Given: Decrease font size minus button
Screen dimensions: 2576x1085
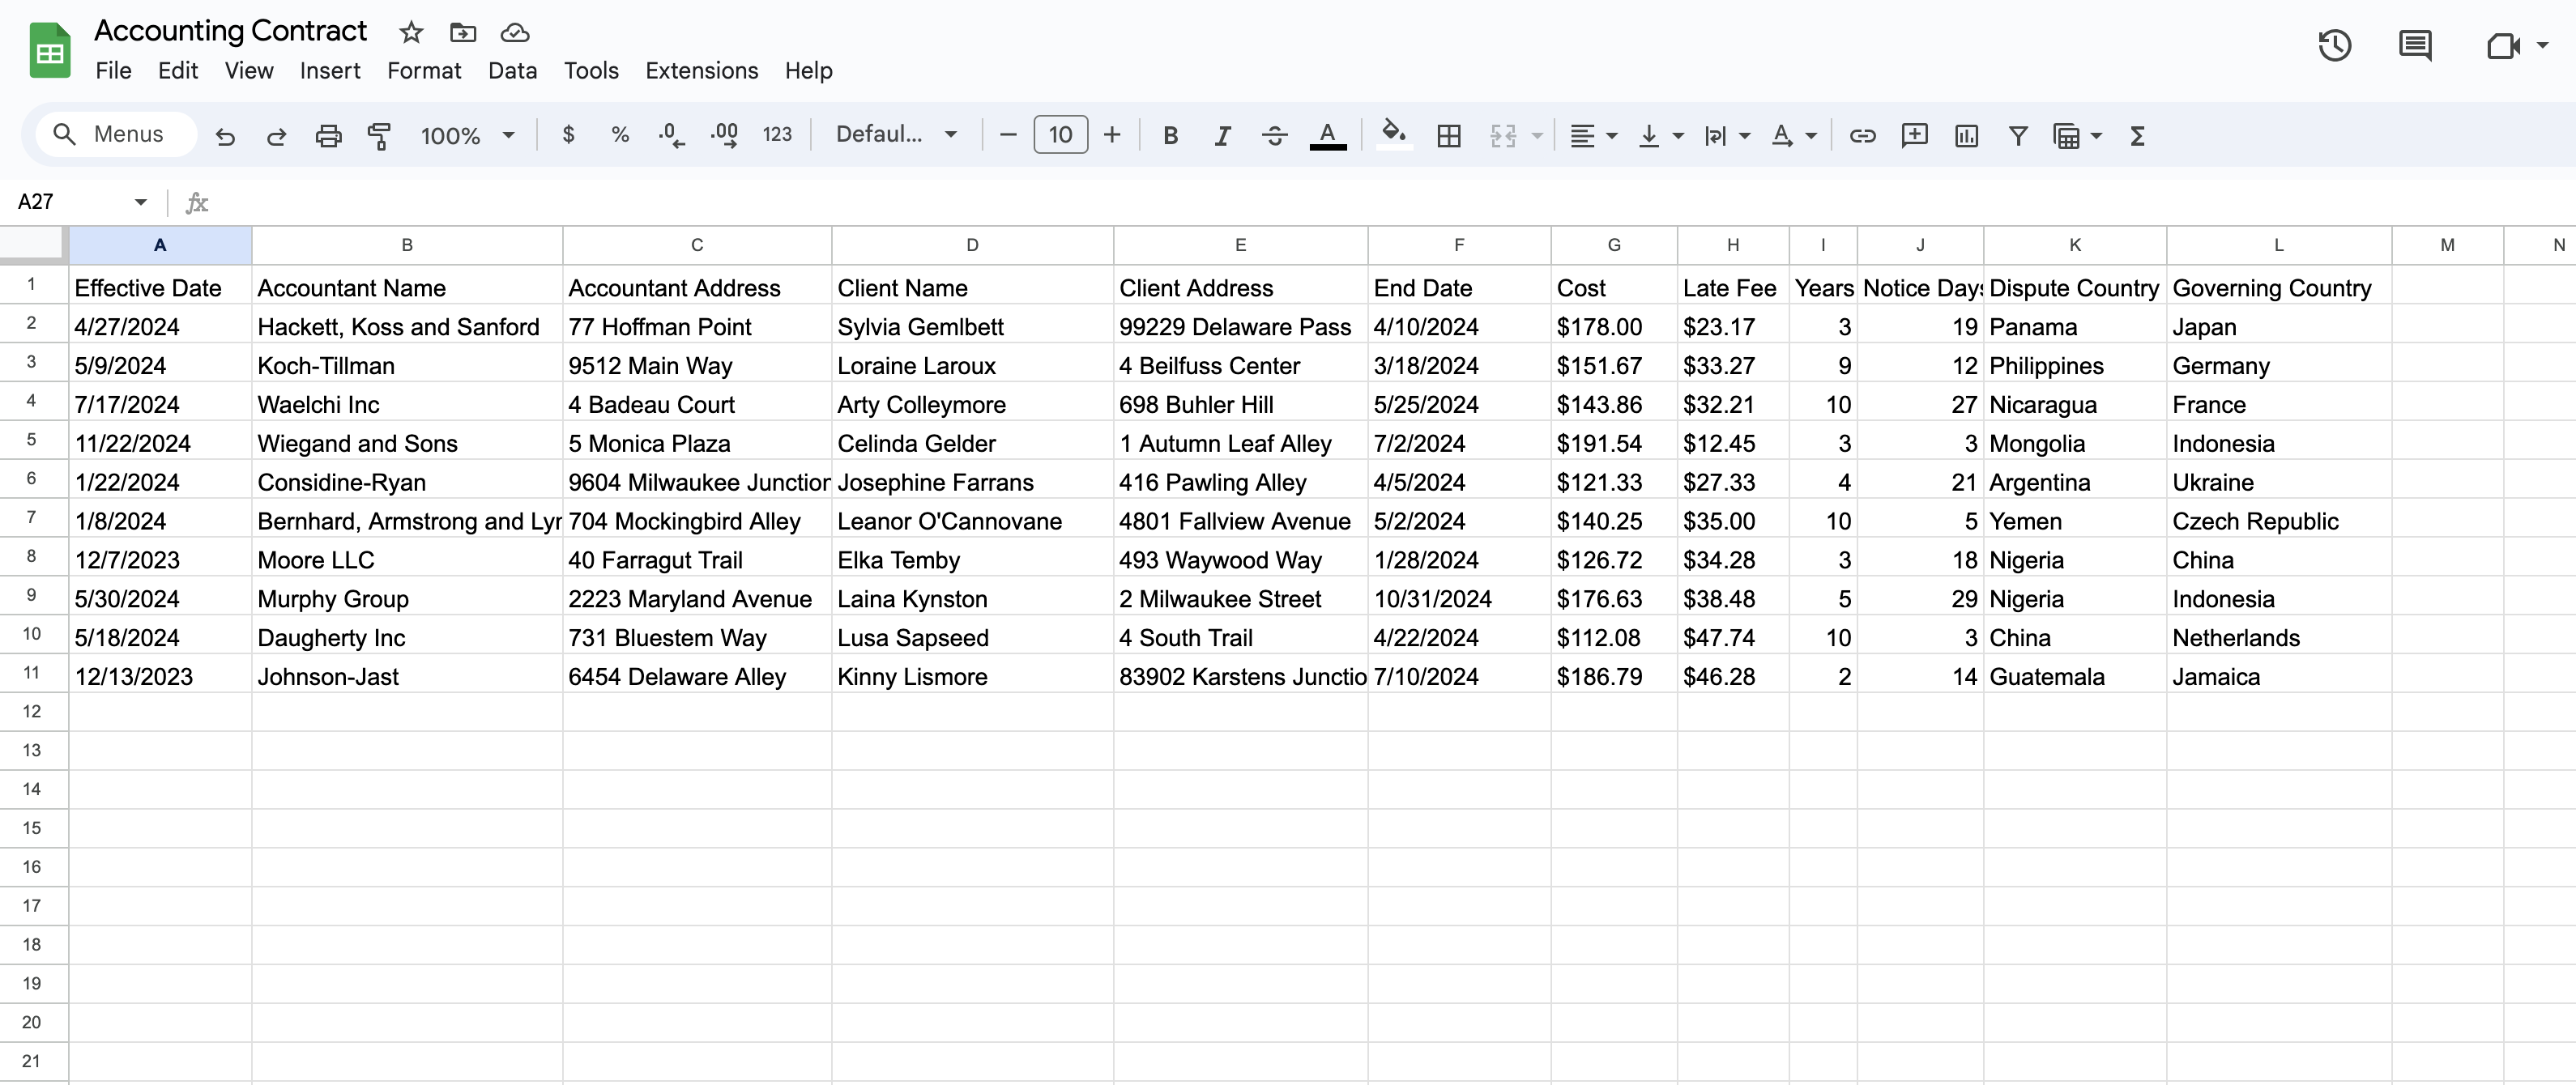Looking at the screenshot, I should click(x=1008, y=134).
